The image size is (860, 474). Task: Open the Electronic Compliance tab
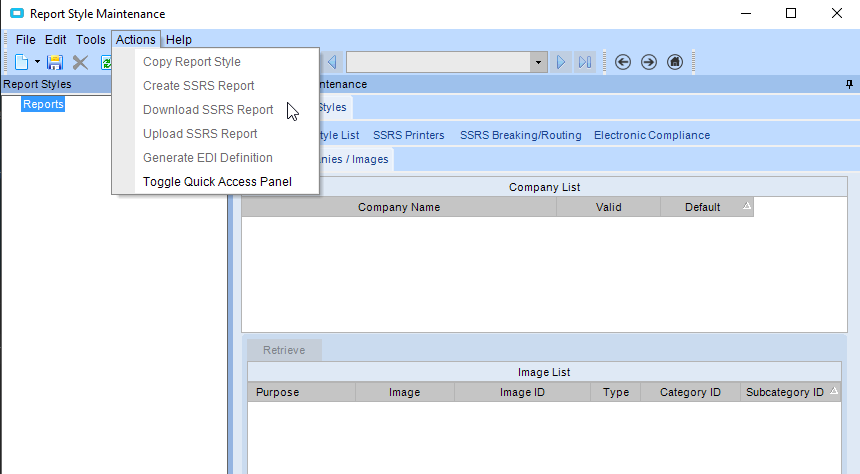click(x=651, y=135)
